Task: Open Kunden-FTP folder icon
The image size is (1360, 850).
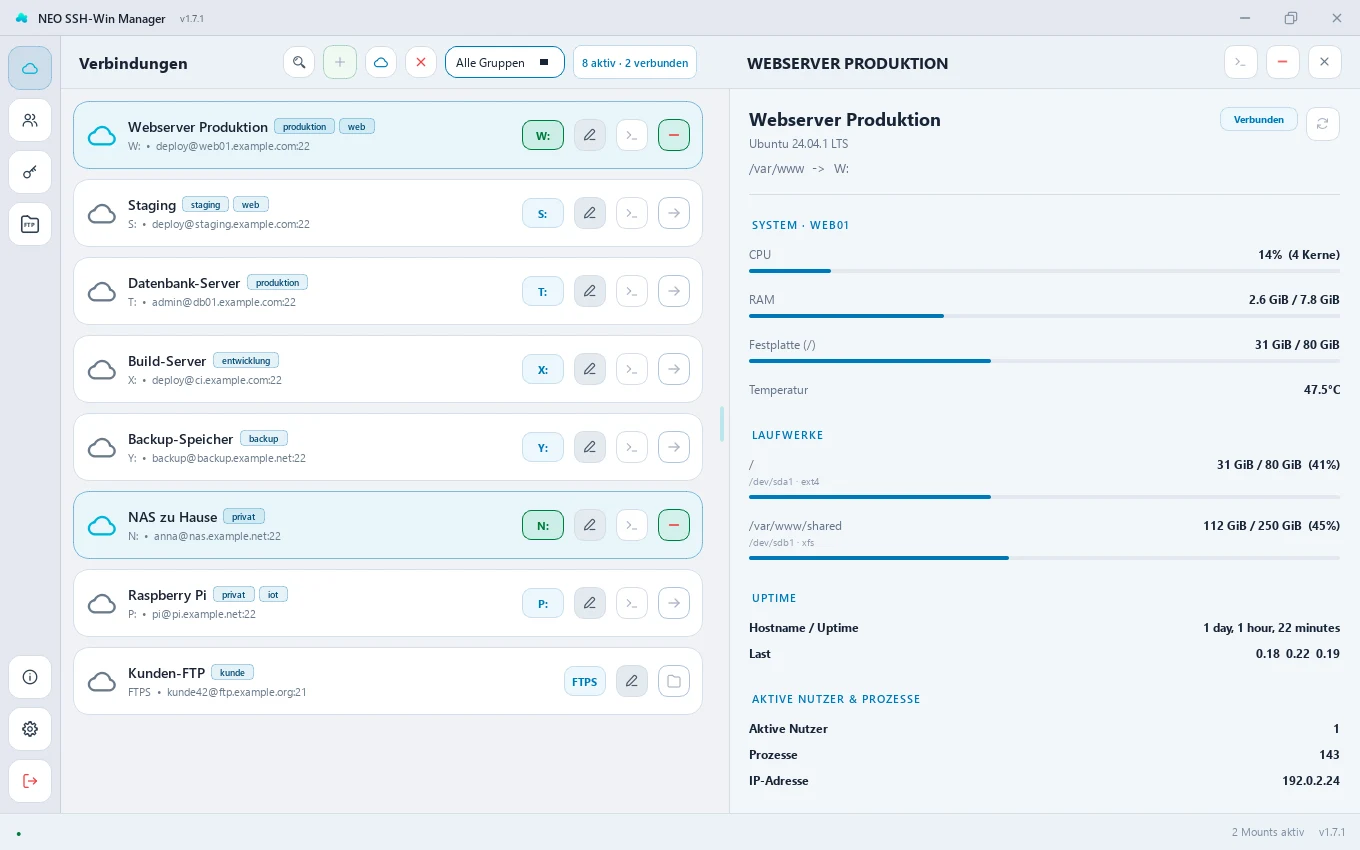Action: tap(674, 681)
